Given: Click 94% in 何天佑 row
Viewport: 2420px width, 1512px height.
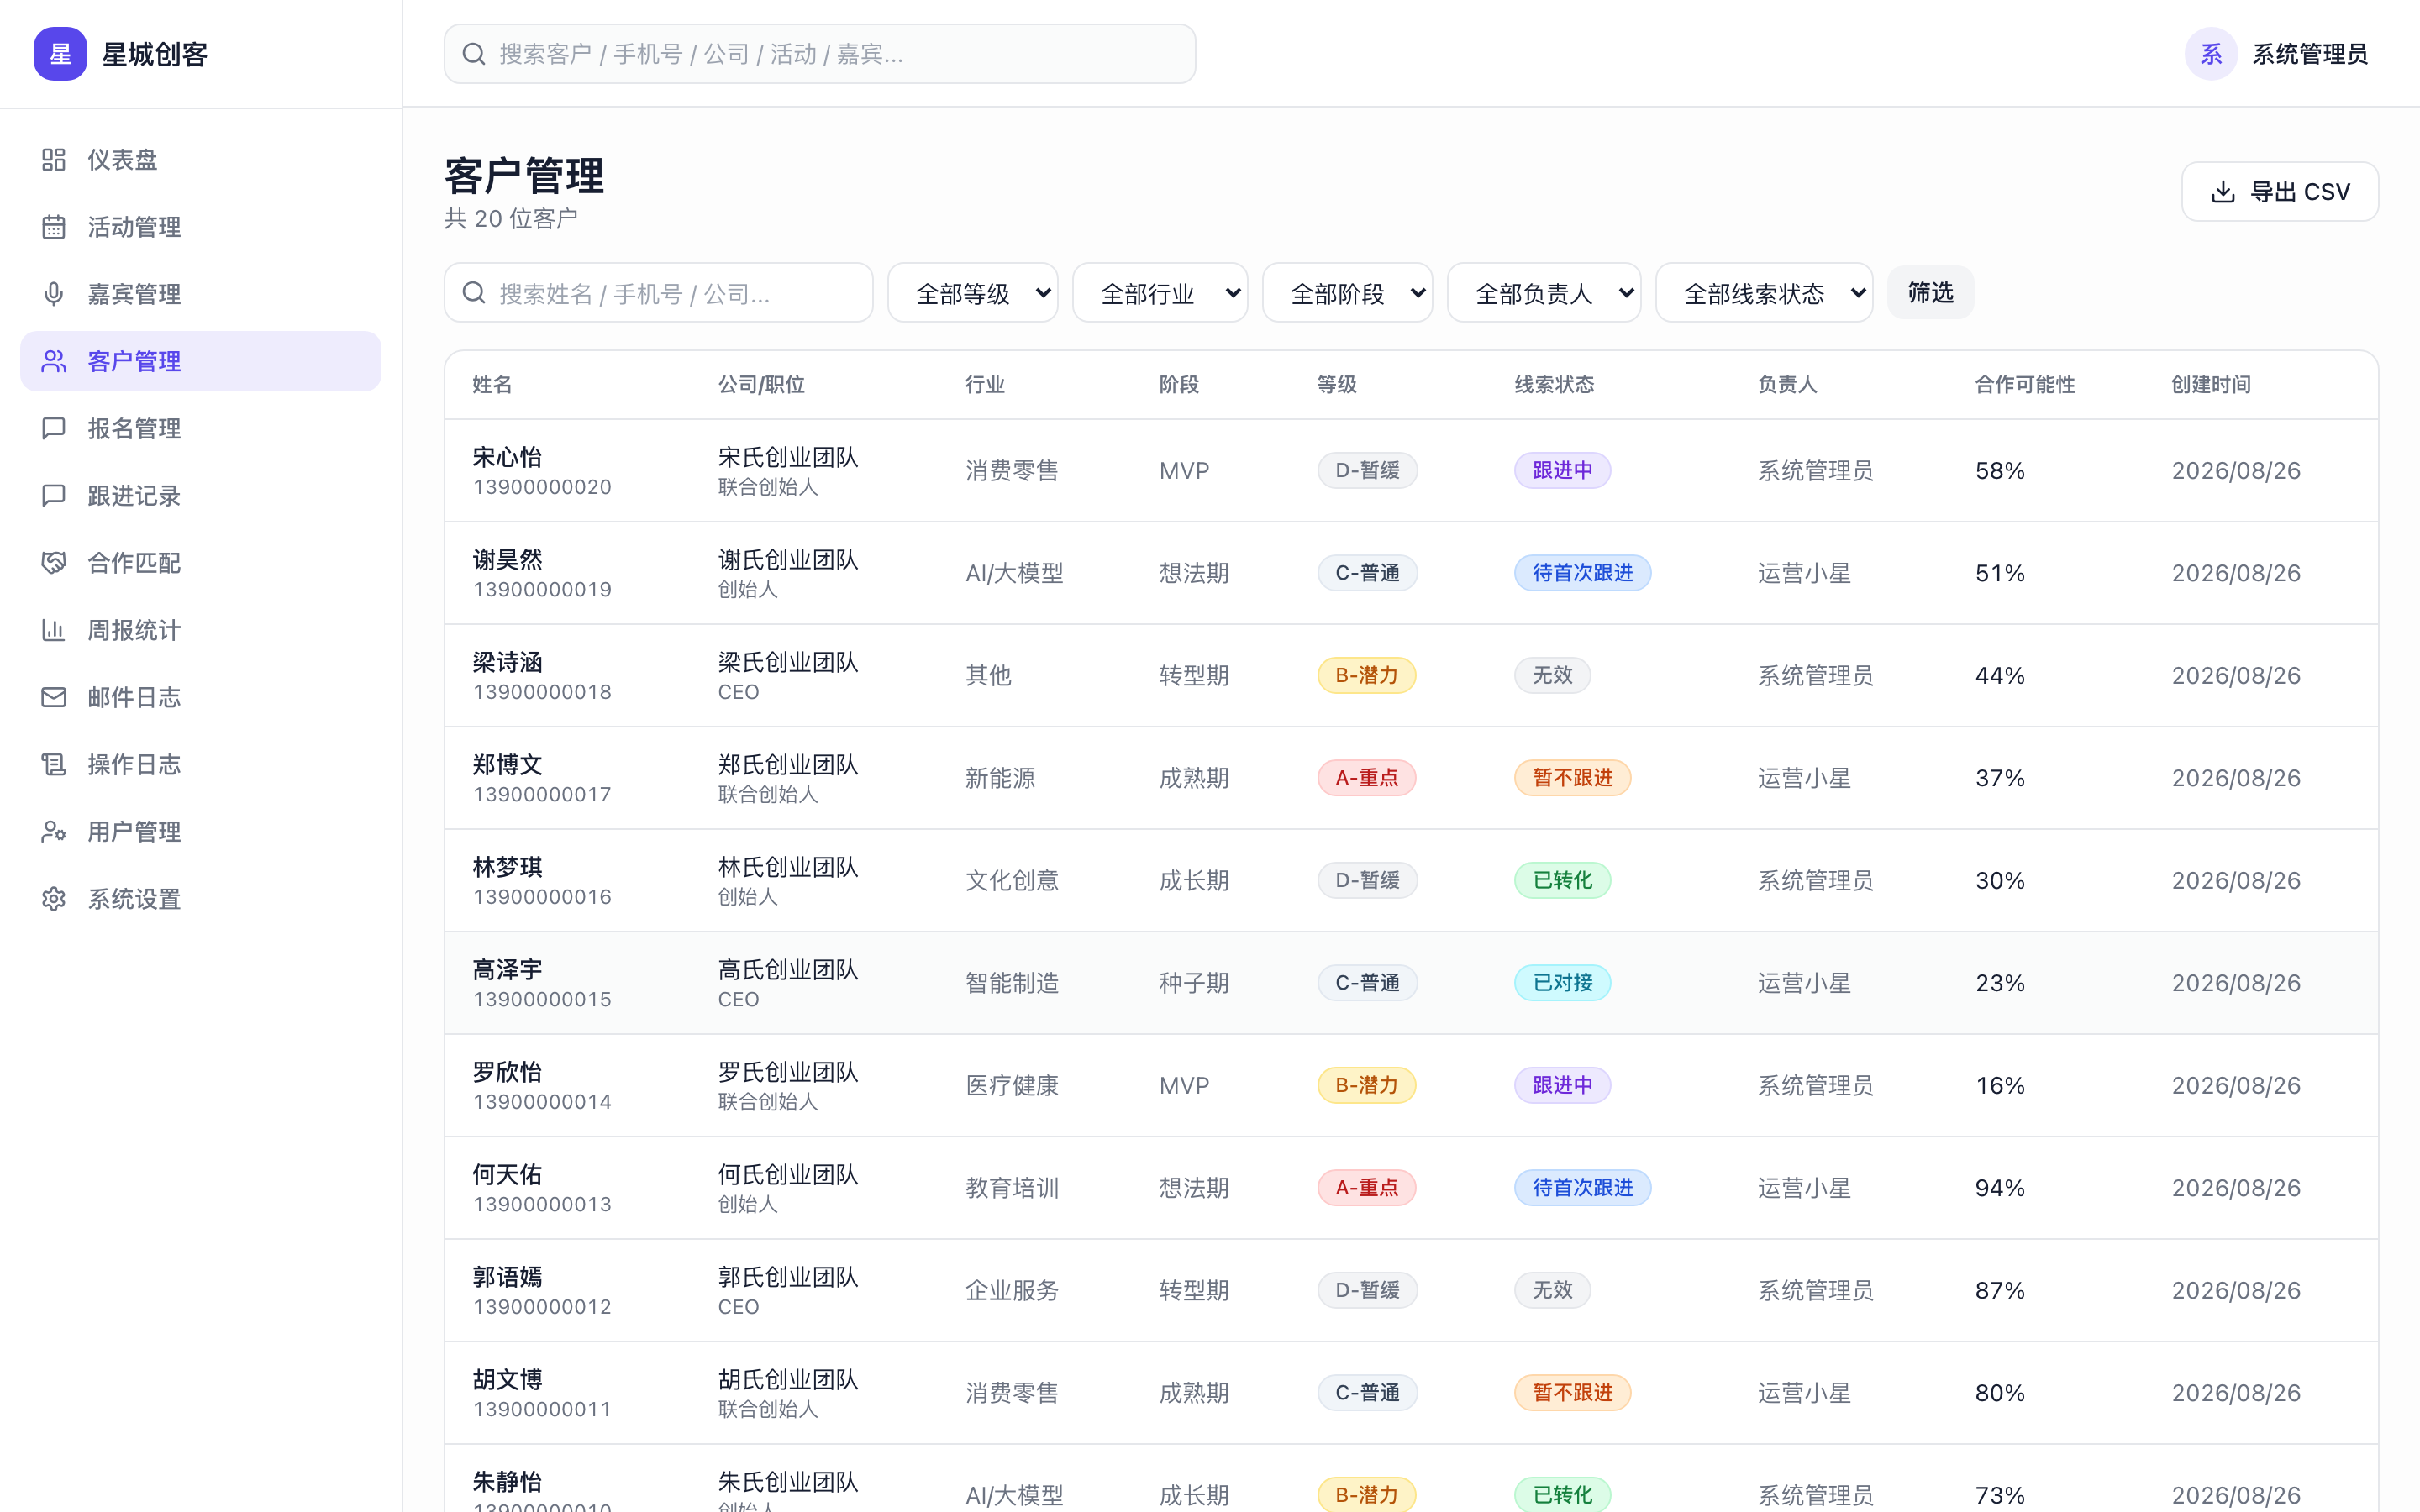Looking at the screenshot, I should coord(2000,1188).
